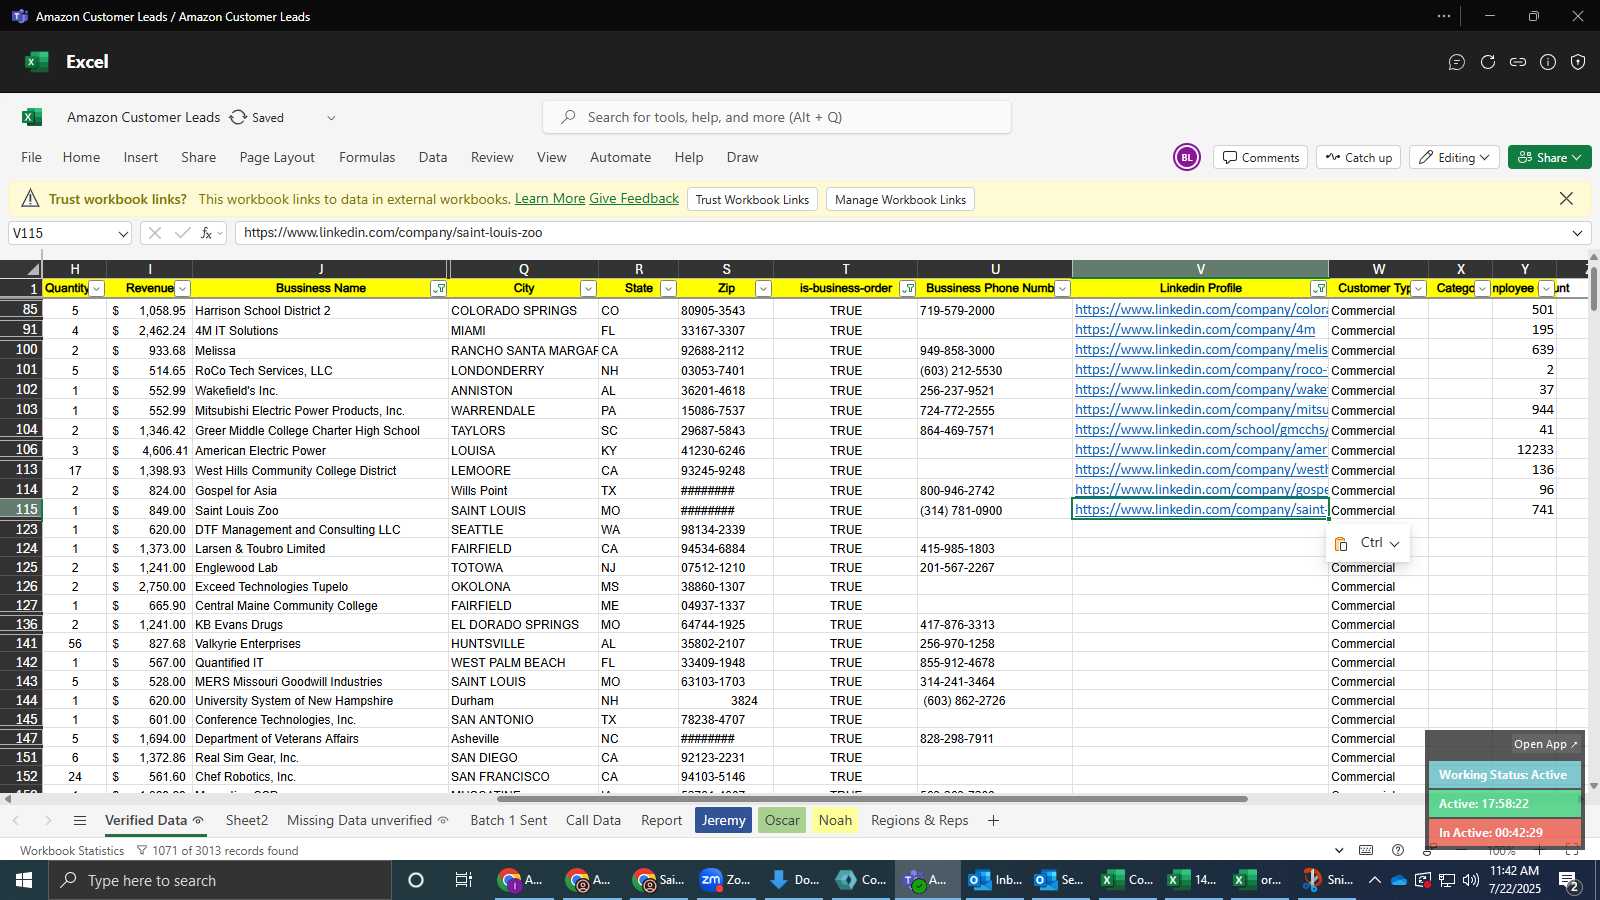Click the green Share button
Screen dimensions: 1600x900
1549,157
